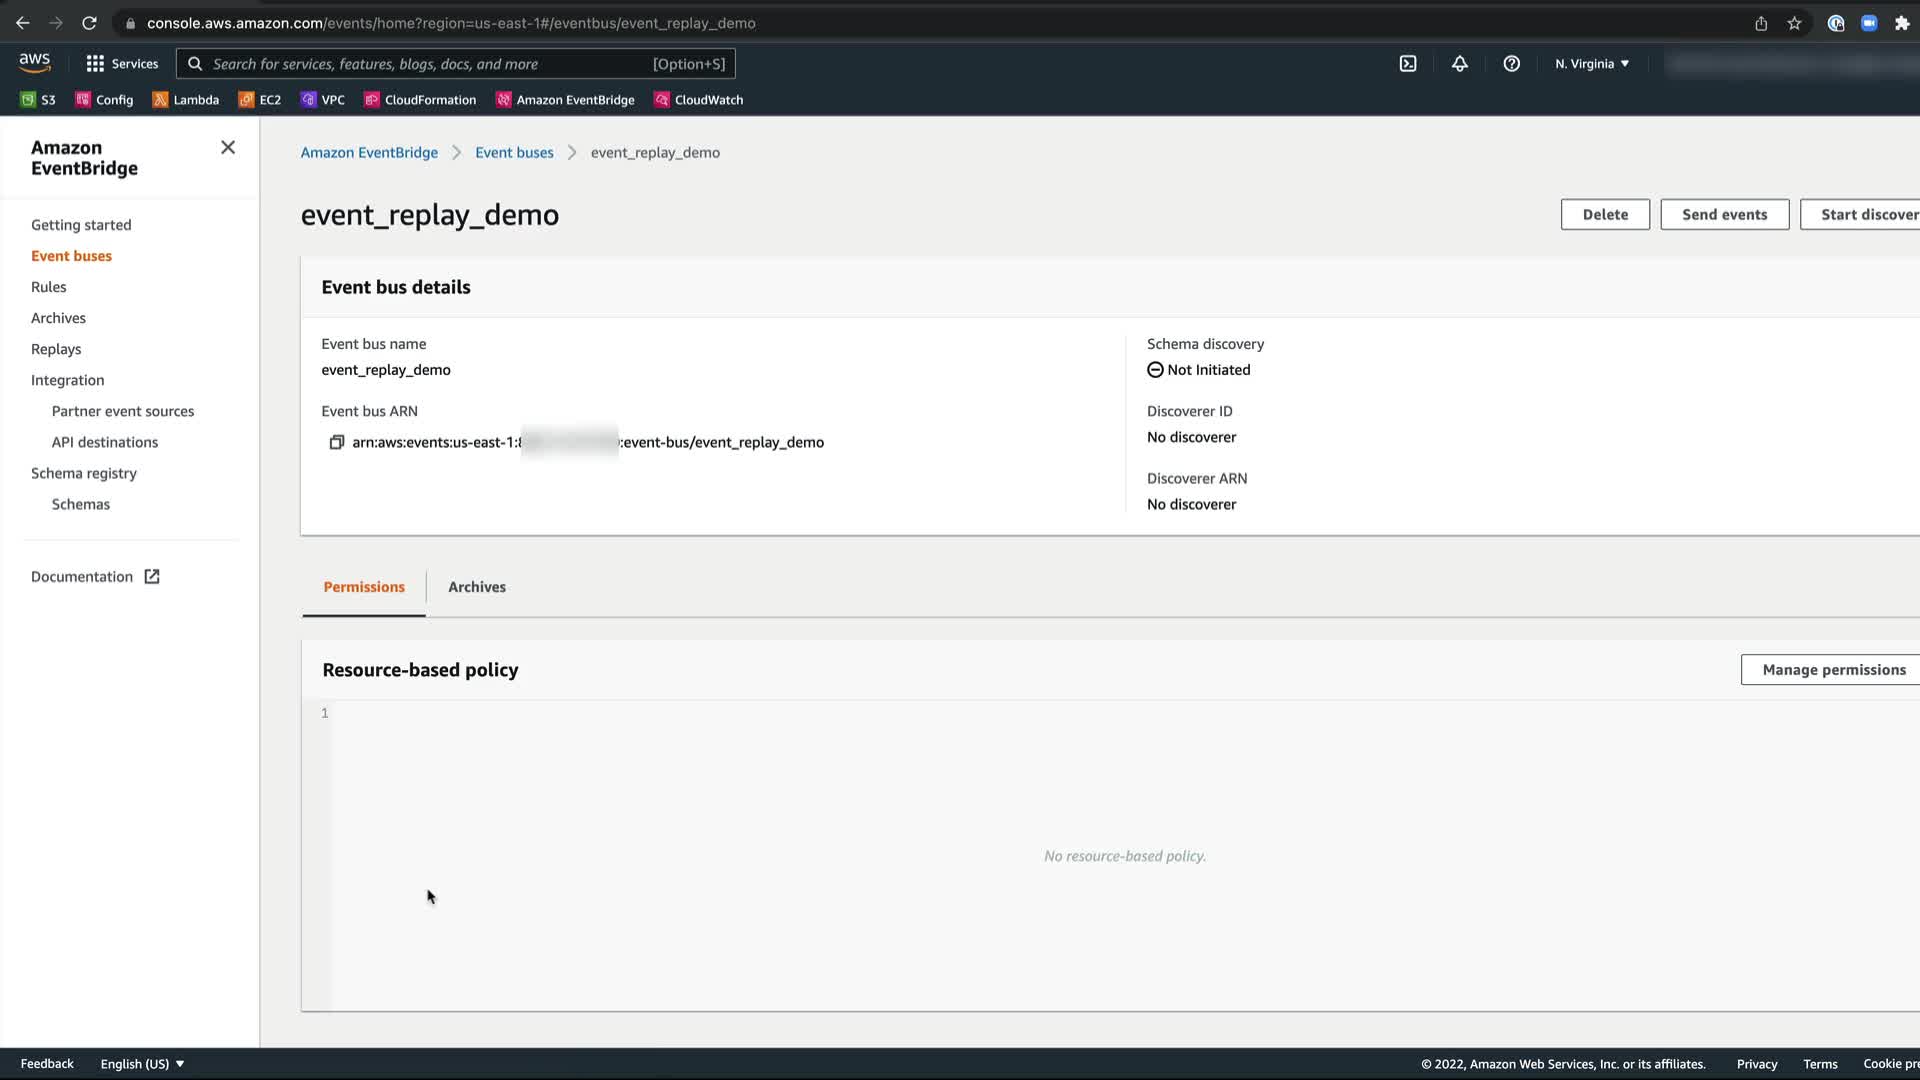Expand the N. Virginia region dropdown

(x=1592, y=64)
